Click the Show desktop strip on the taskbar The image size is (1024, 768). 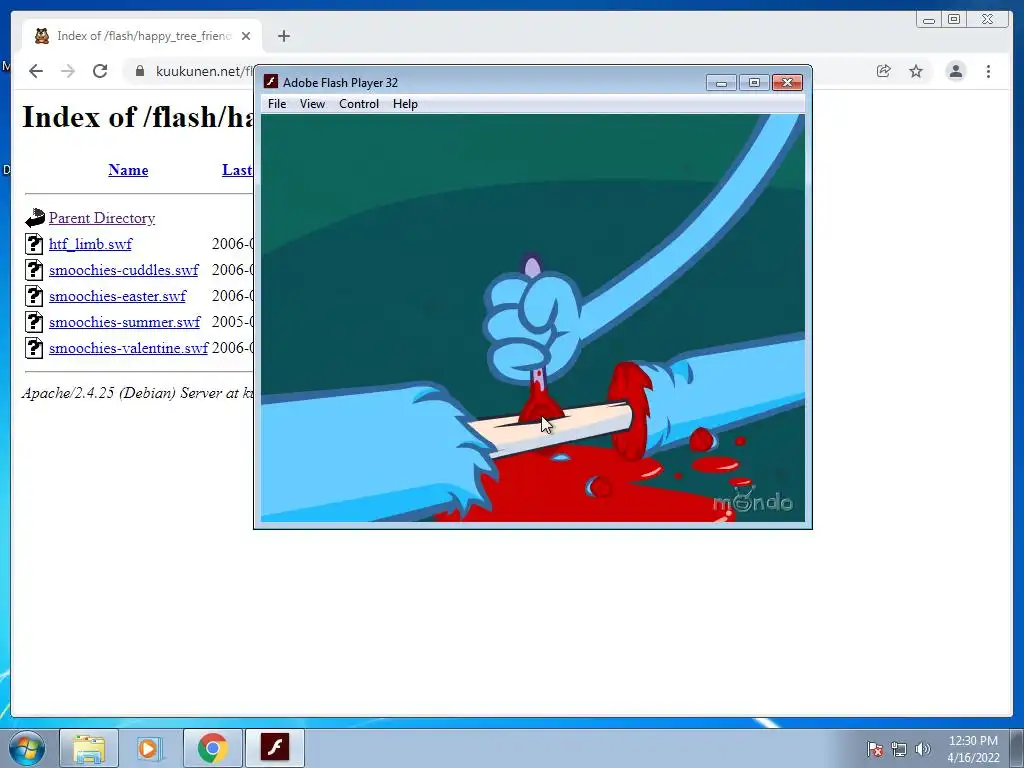[1018, 748]
